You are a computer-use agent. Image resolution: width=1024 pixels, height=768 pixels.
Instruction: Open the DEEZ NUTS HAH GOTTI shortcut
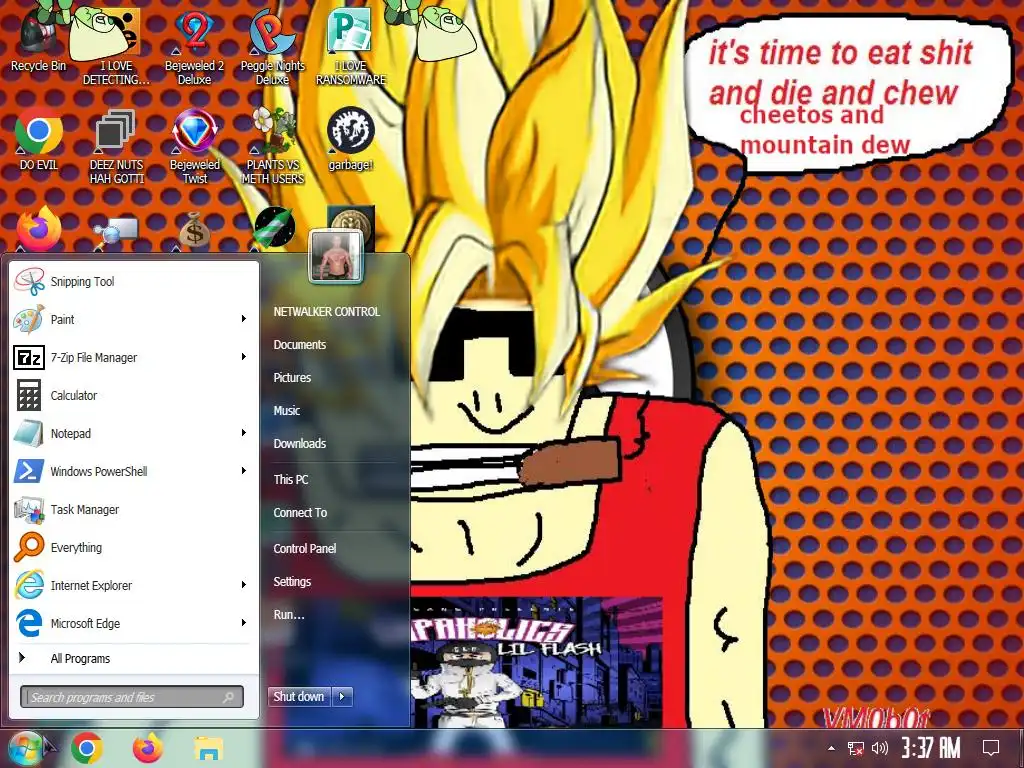(x=116, y=145)
